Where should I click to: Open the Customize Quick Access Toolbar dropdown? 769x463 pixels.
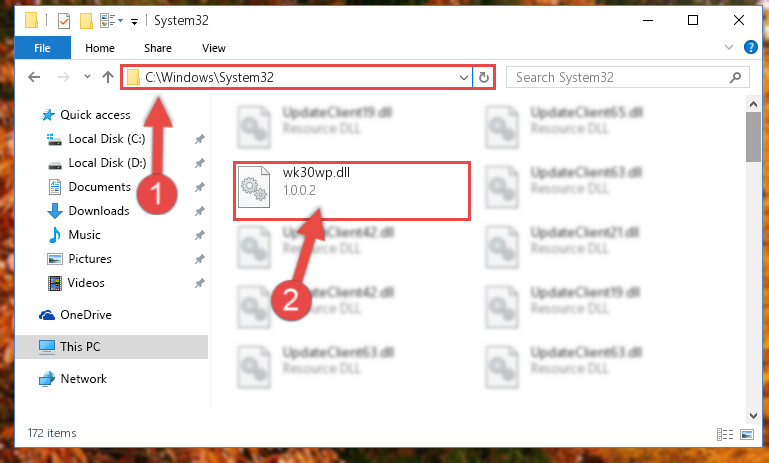(x=134, y=21)
